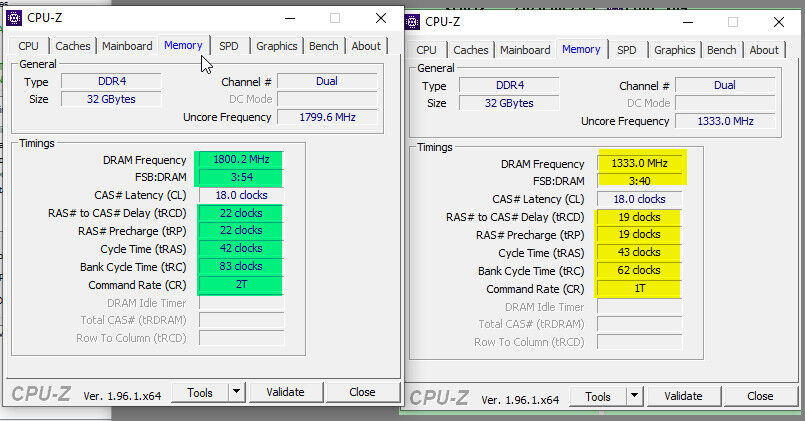Switch to Bench tab in right window
The height and width of the screenshot is (421, 805).
pos(721,50)
